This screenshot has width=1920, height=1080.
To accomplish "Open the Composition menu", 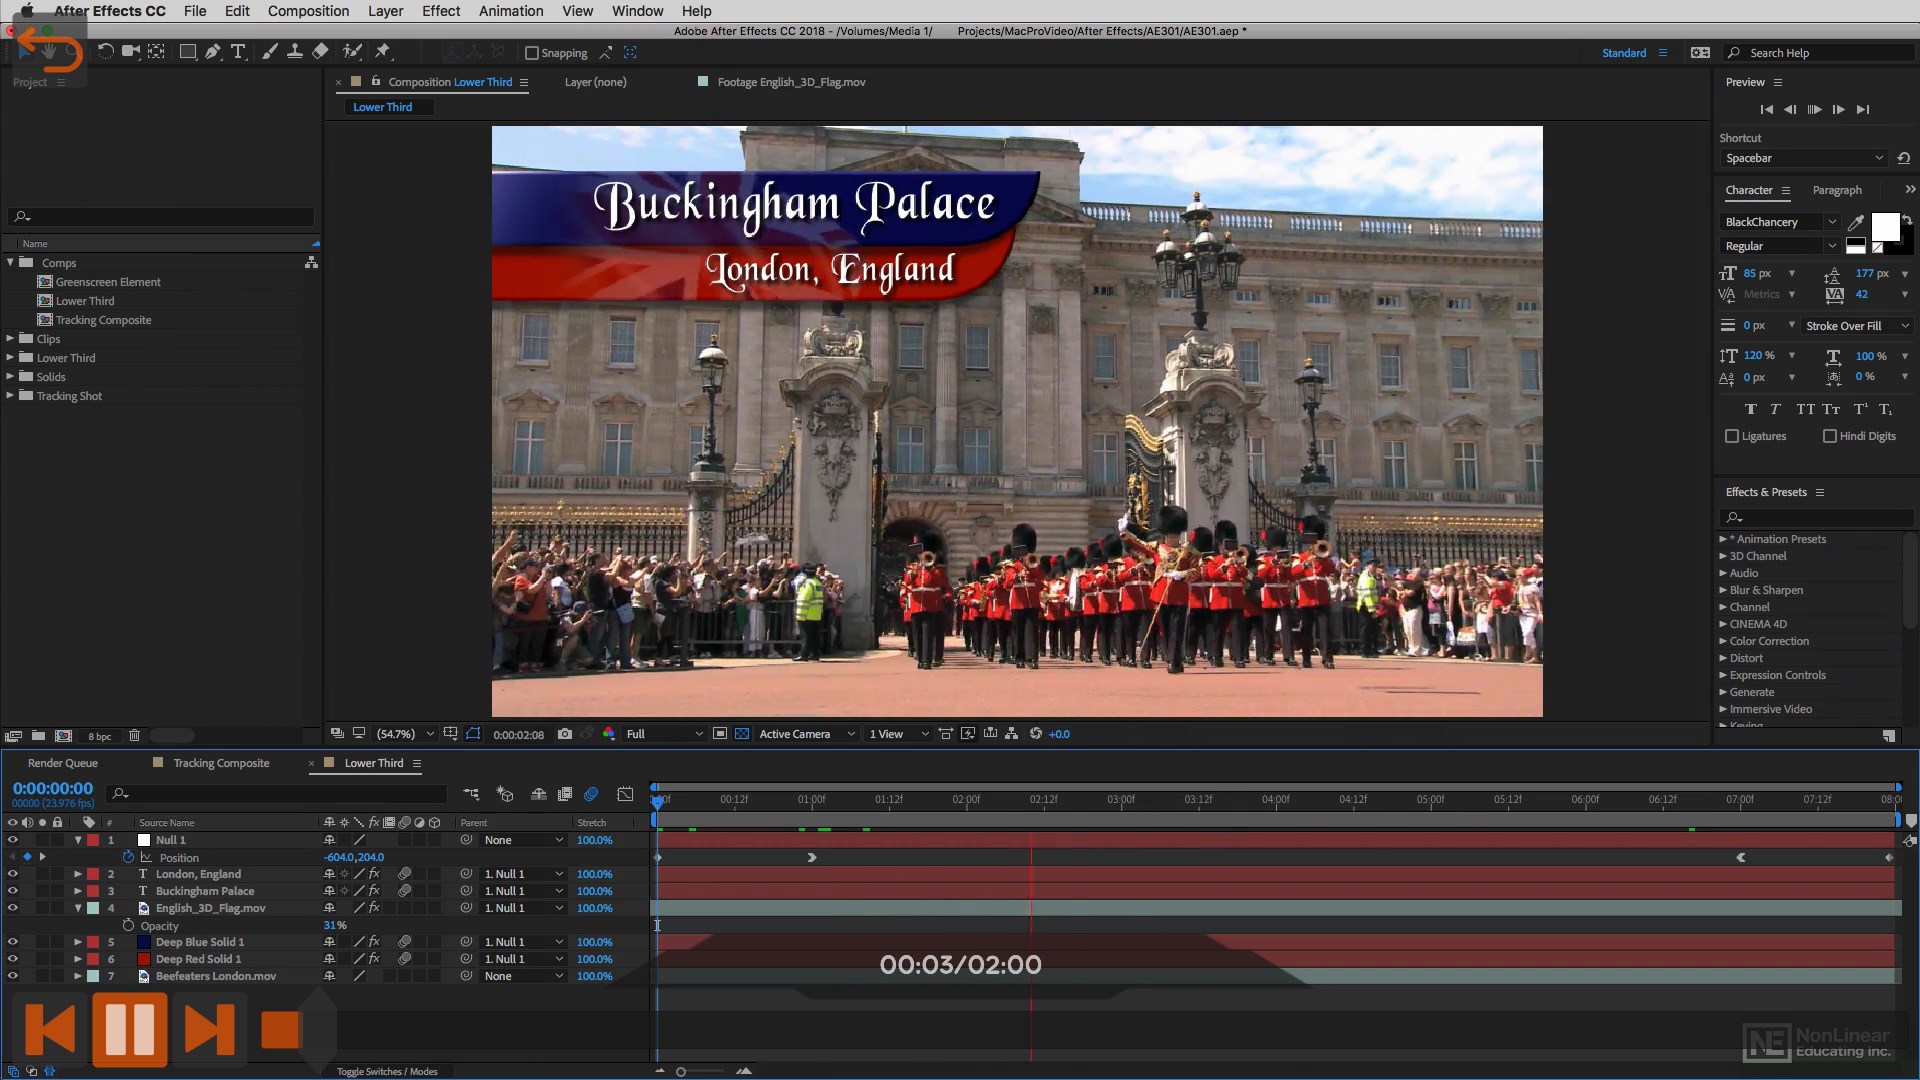I will [x=308, y=11].
